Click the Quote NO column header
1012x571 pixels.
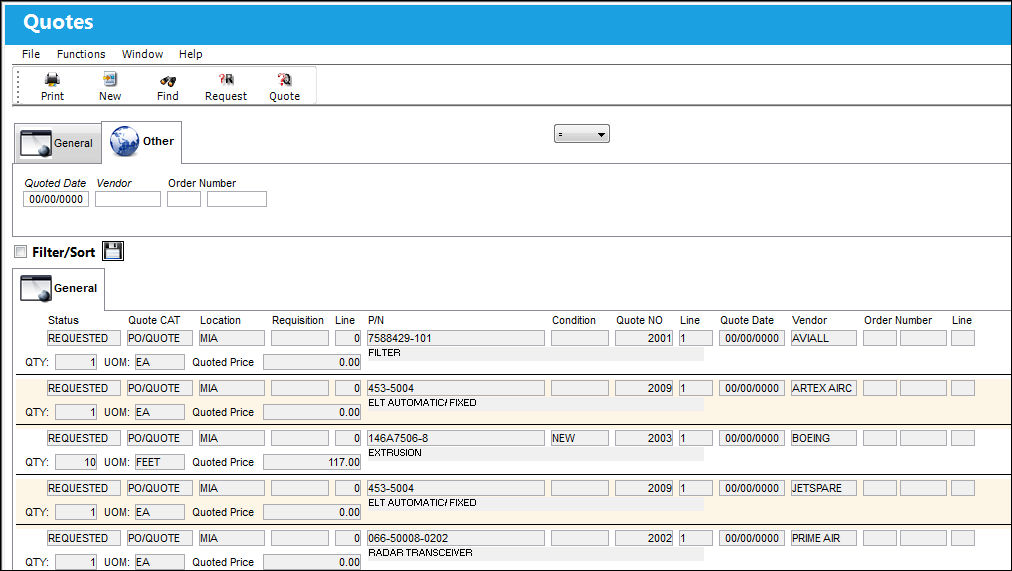639,320
